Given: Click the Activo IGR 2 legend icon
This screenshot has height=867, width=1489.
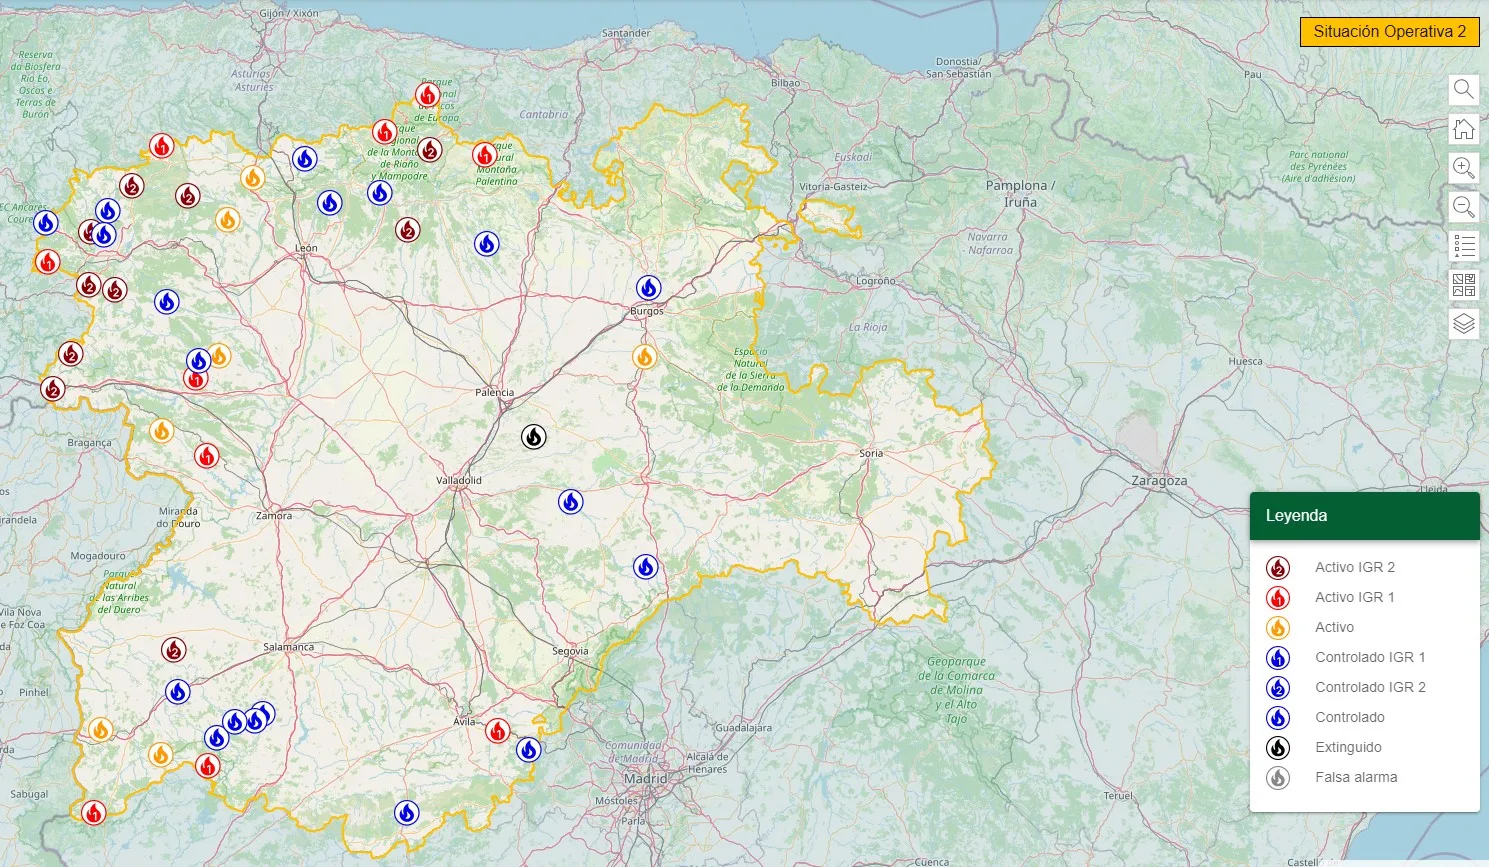Looking at the screenshot, I should tap(1278, 568).
